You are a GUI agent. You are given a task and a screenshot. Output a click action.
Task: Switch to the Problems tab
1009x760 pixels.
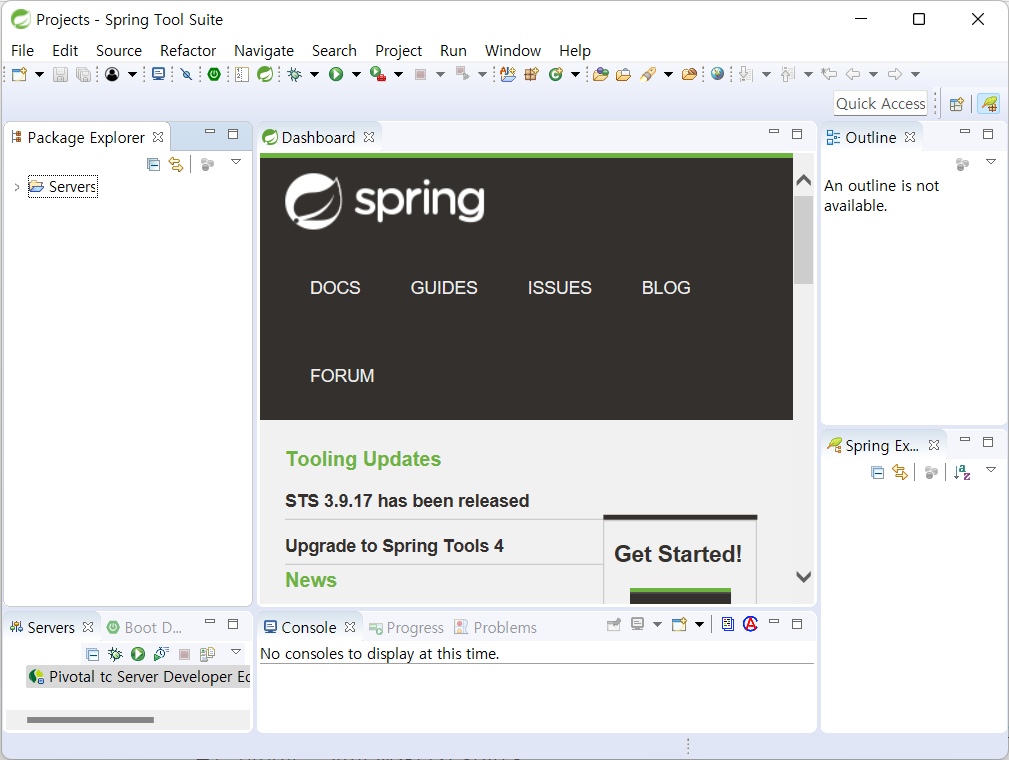click(x=496, y=627)
